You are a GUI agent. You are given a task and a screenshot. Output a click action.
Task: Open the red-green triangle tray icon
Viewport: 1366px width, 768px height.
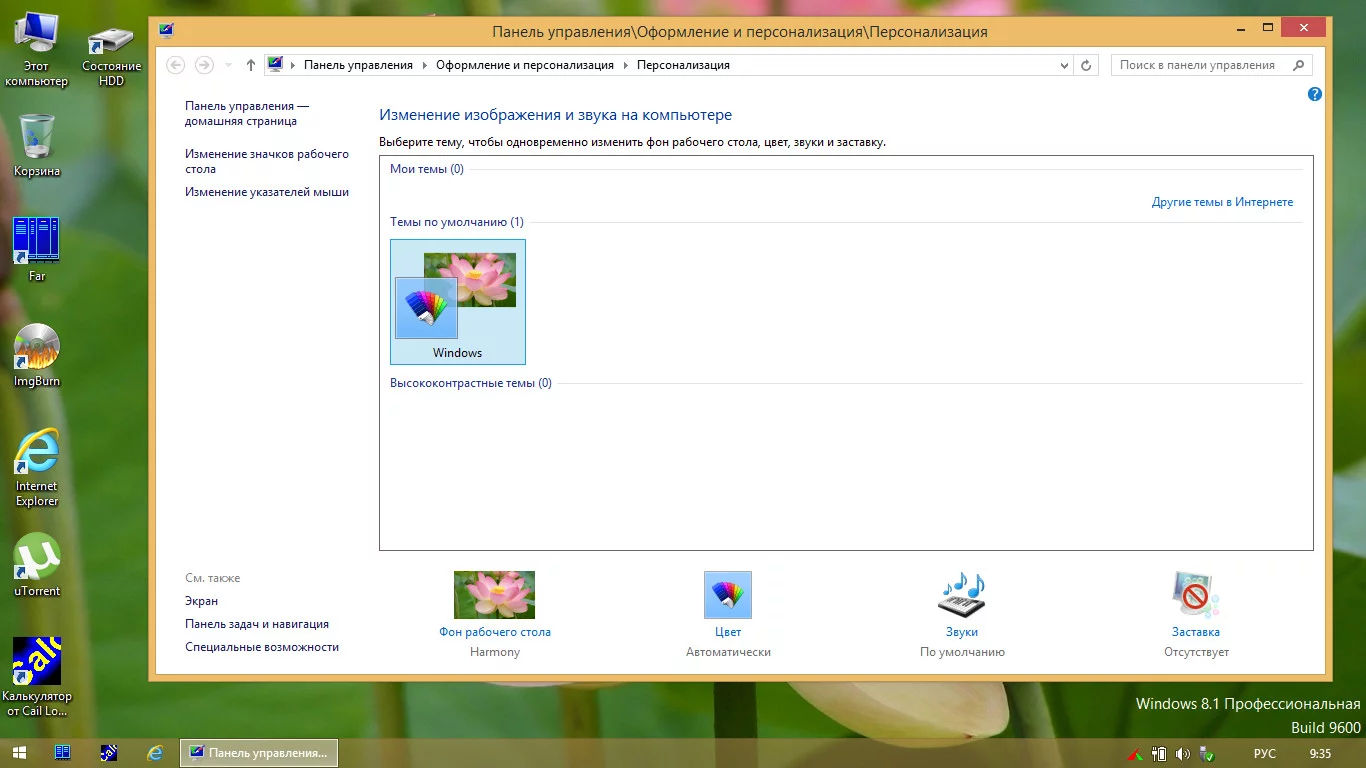pyautogui.click(x=1136, y=754)
